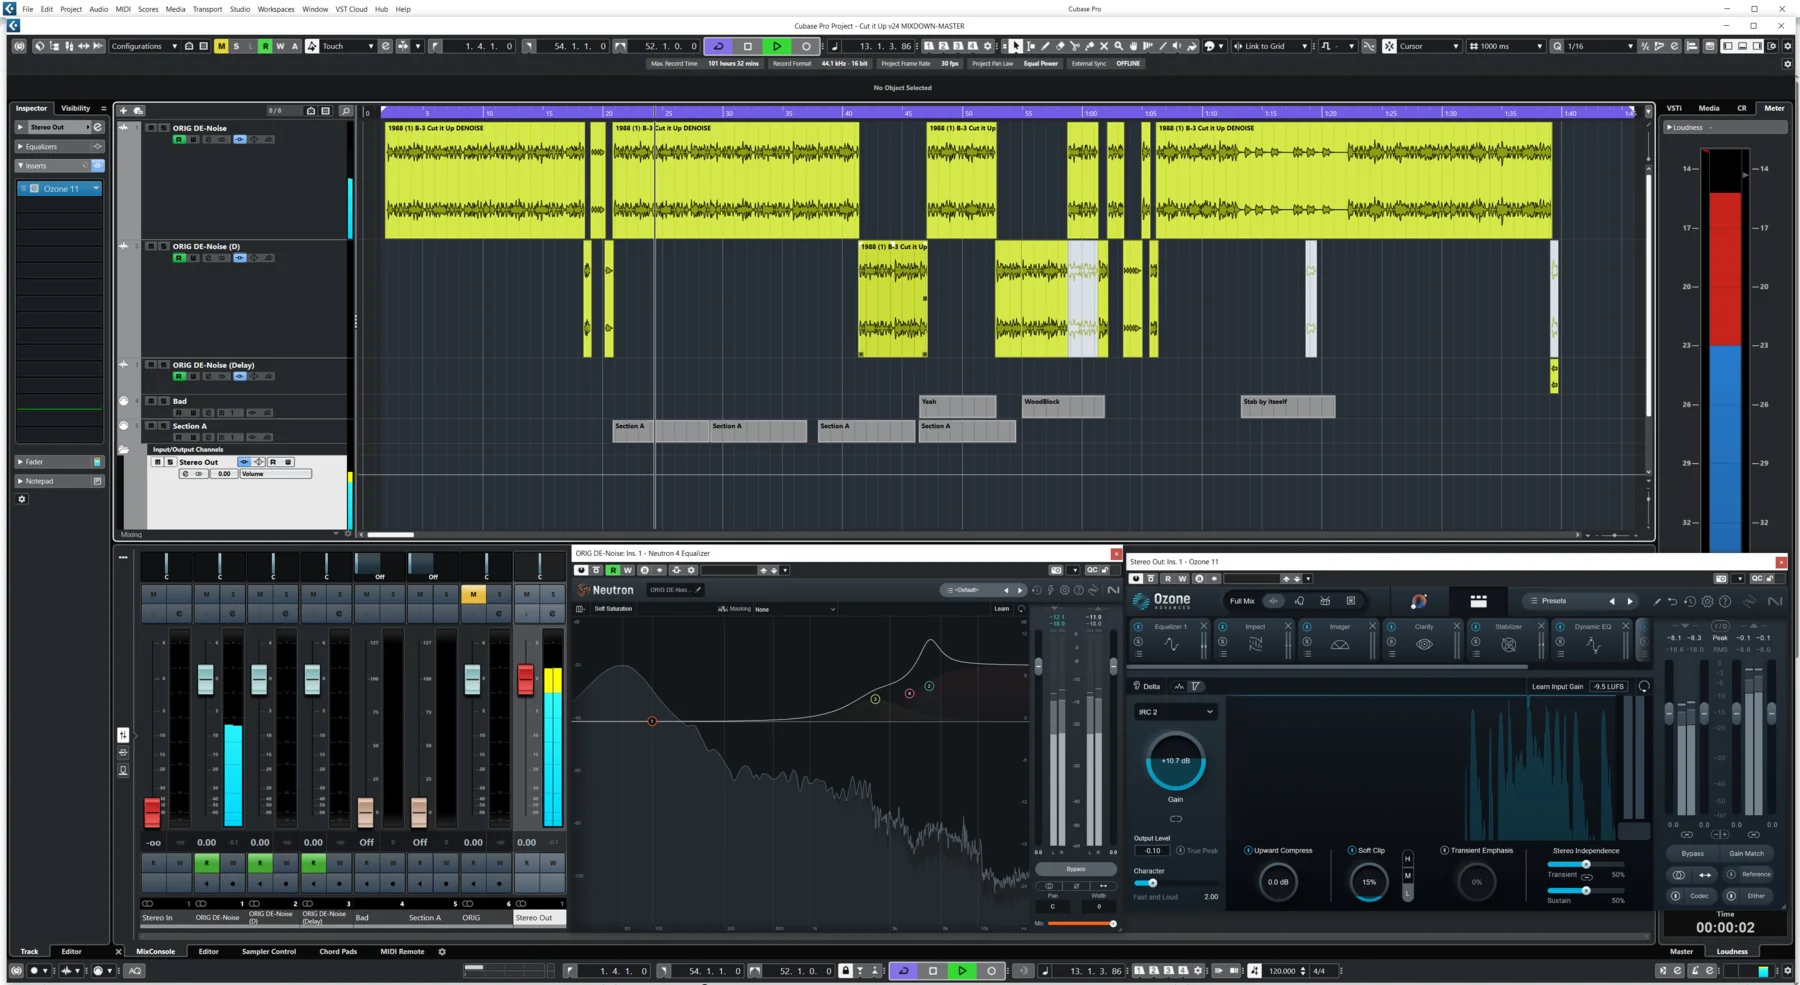Activate the Zoom tool
Image resolution: width=1800 pixels, height=985 pixels.
pos(1118,46)
